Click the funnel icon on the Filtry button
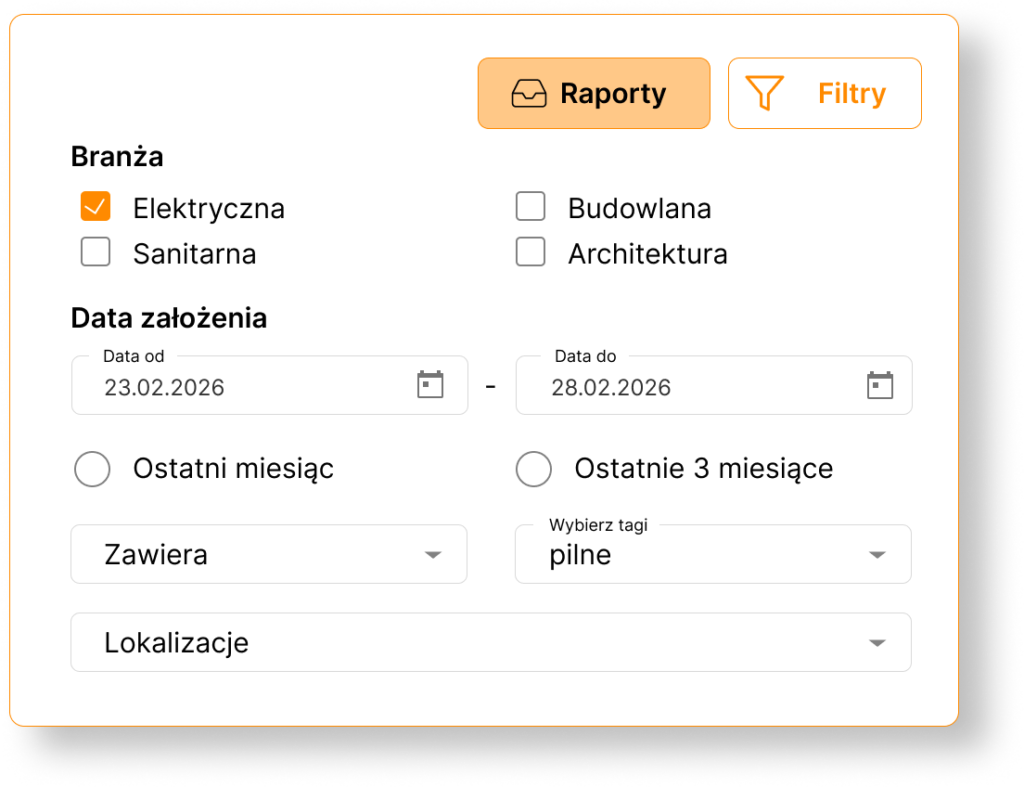The width and height of the screenshot is (1024, 787). click(766, 93)
